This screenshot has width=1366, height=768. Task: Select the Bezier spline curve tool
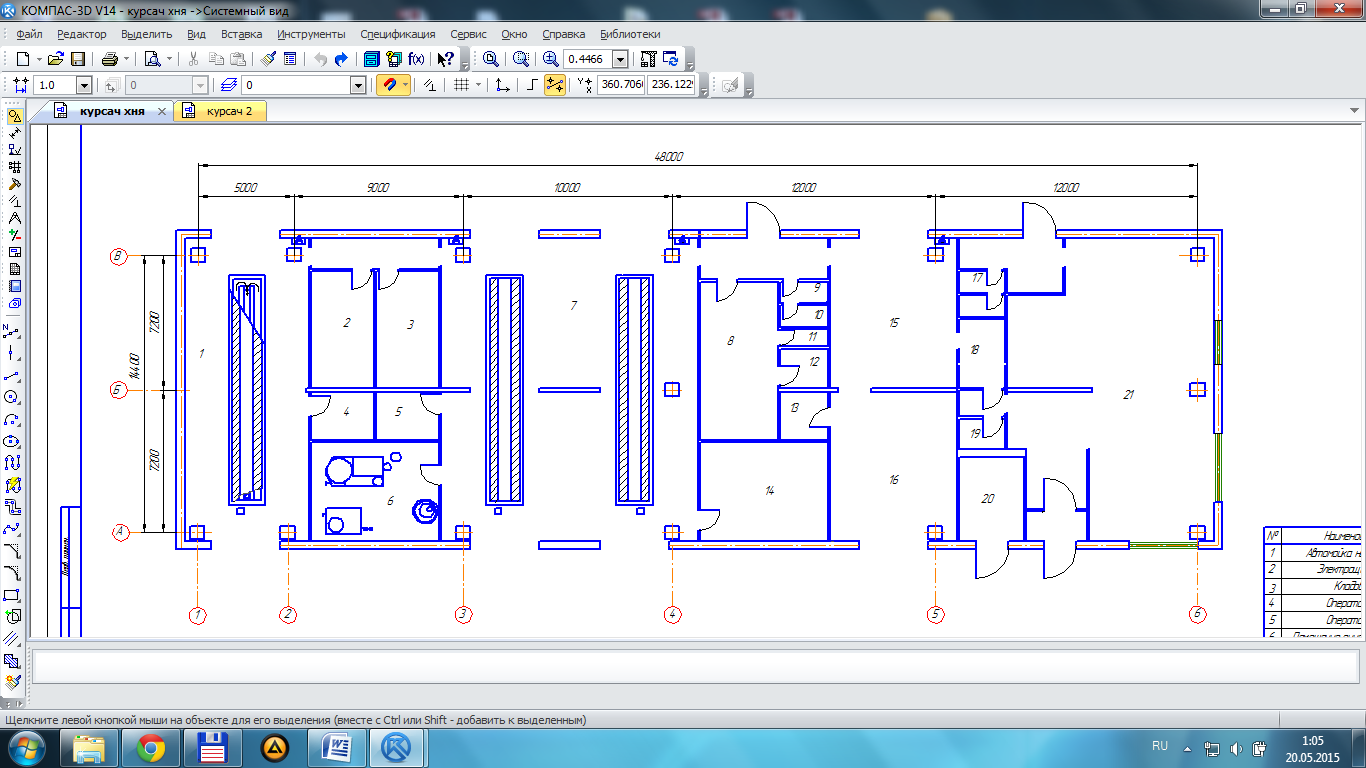click(x=12, y=529)
